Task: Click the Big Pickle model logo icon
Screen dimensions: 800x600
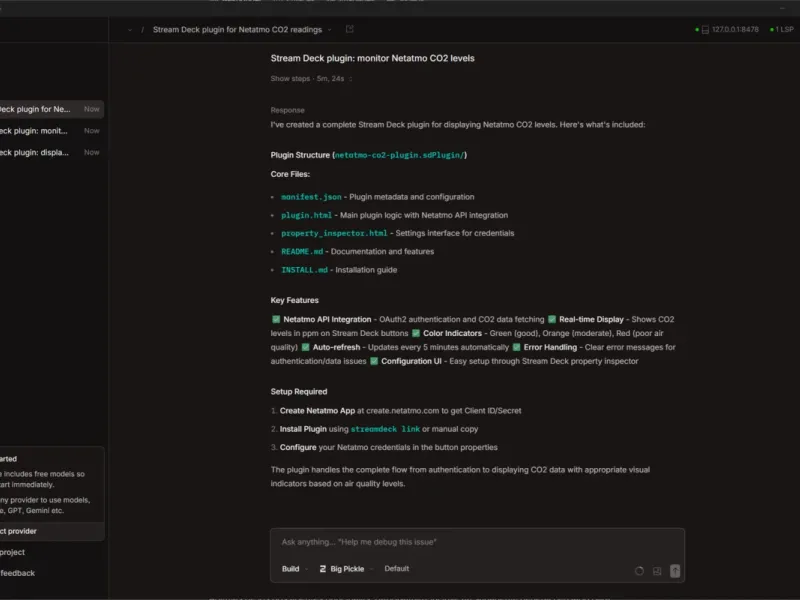Action: pos(322,568)
